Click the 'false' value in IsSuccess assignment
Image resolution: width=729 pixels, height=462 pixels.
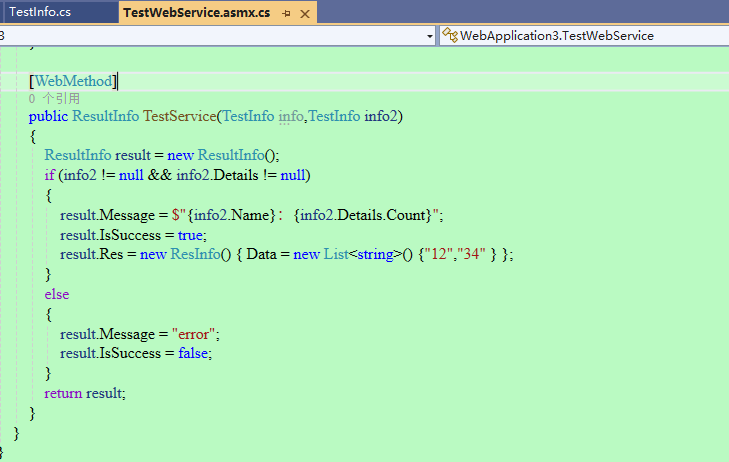click(195, 353)
